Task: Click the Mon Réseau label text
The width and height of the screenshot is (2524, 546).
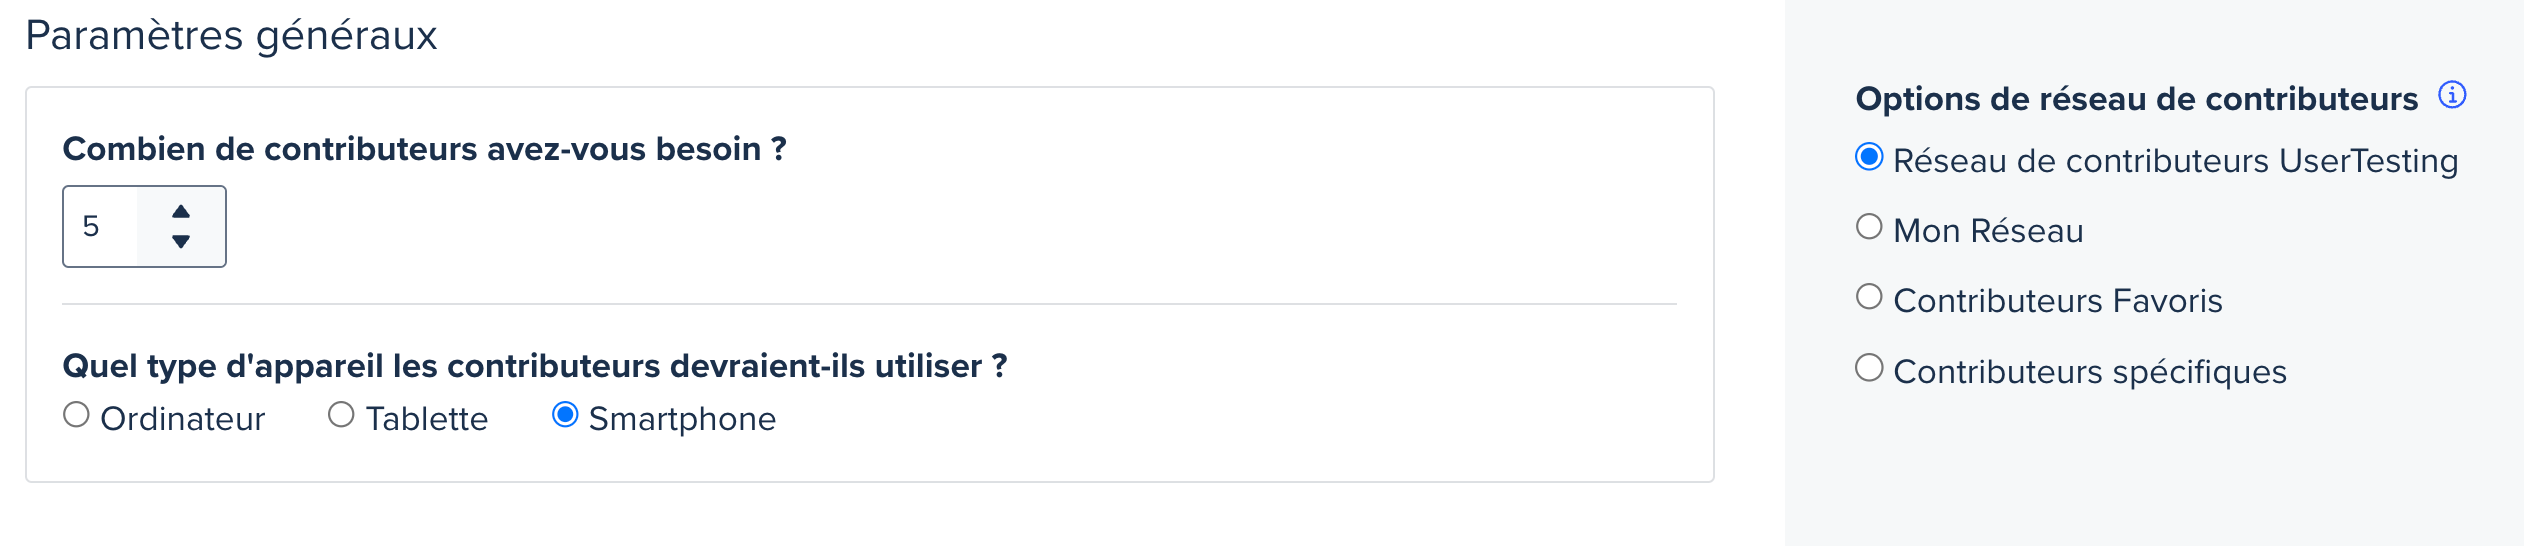Action: click(1988, 231)
